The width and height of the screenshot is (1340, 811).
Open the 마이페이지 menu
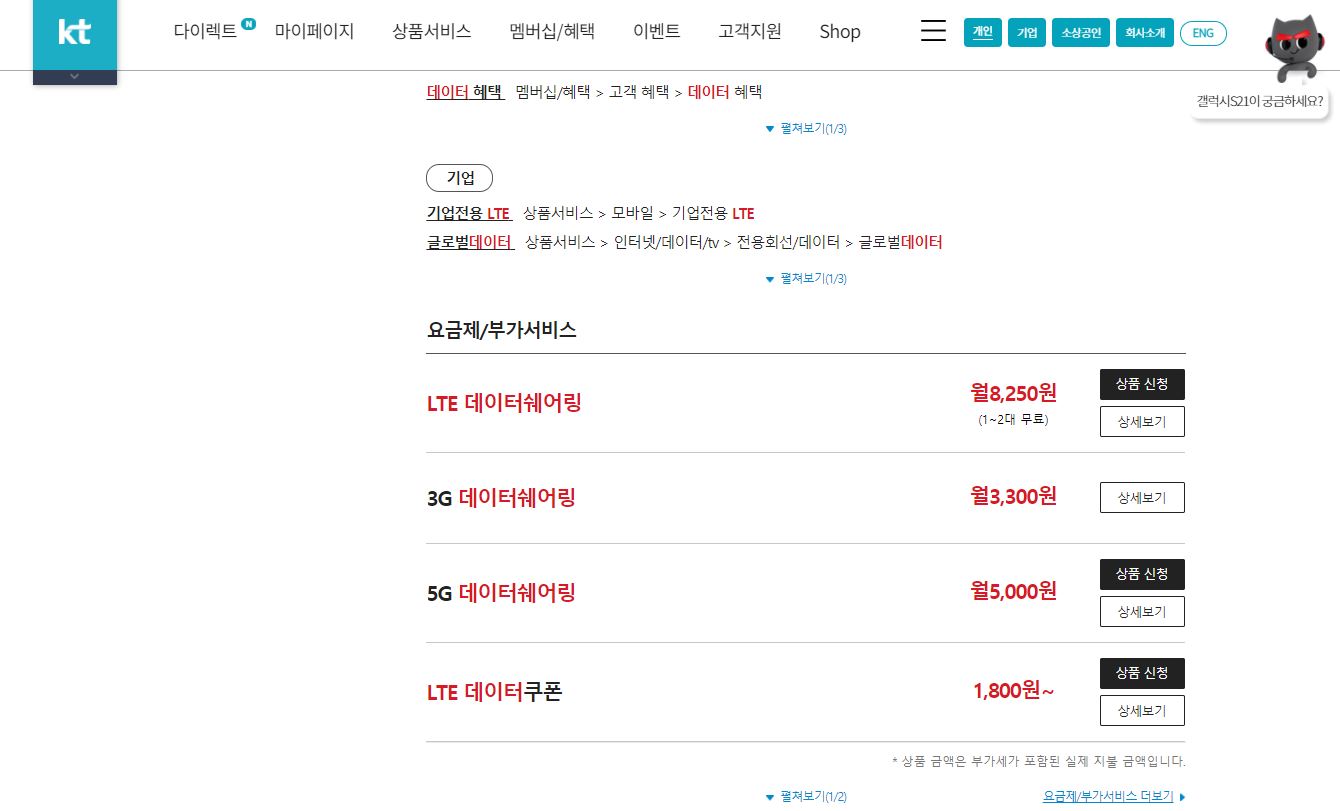pyautogui.click(x=315, y=31)
